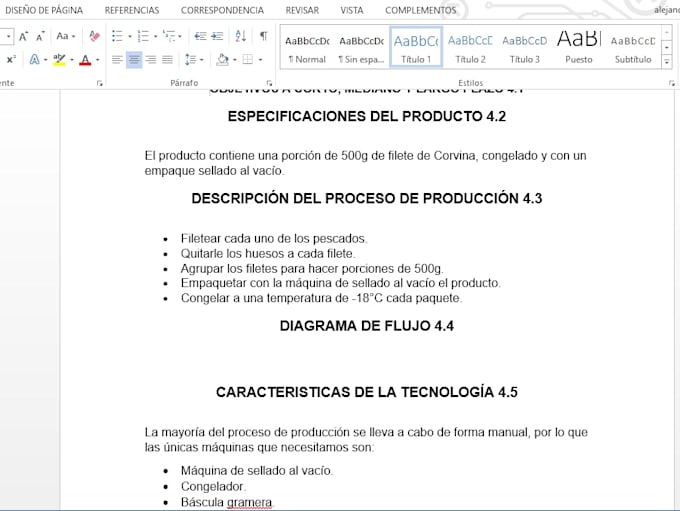Apply the Normal style

(x=307, y=48)
